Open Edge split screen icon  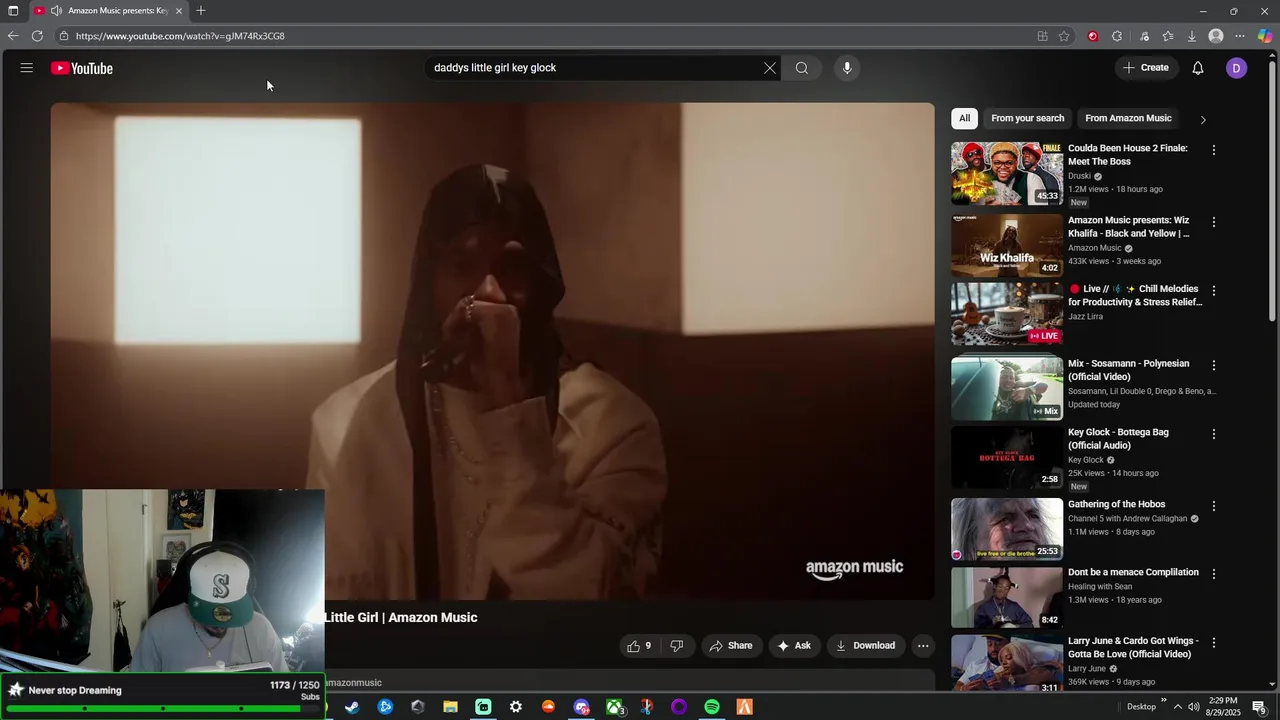tap(1042, 36)
